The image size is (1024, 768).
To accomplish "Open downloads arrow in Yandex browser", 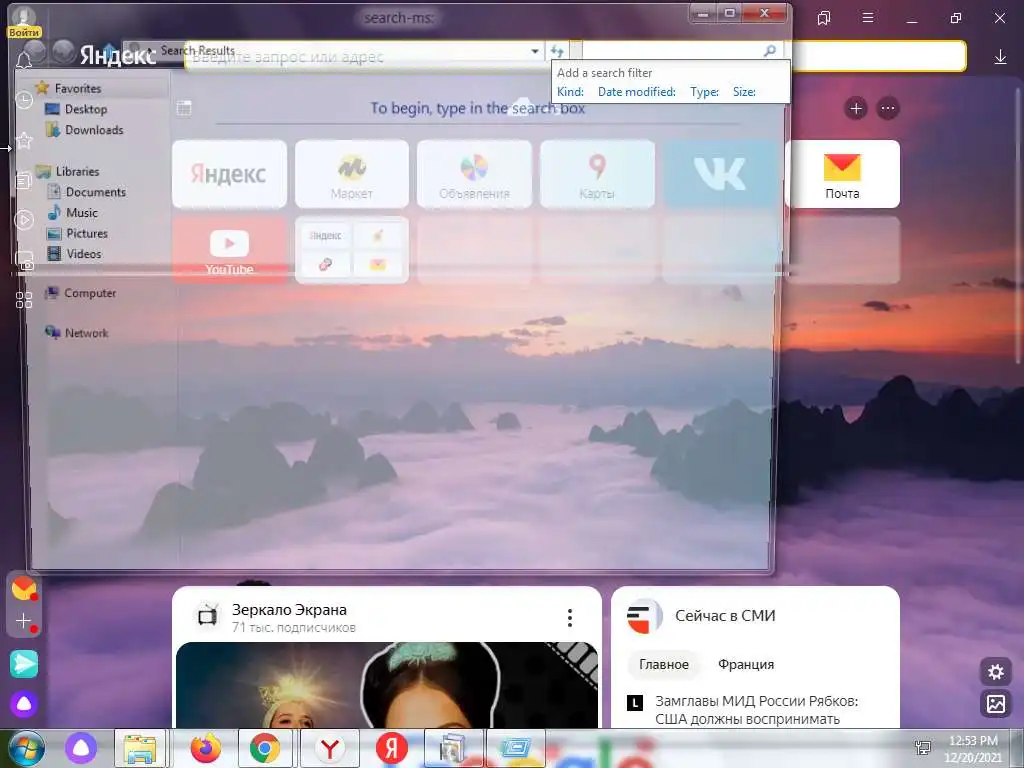I will (1000, 57).
